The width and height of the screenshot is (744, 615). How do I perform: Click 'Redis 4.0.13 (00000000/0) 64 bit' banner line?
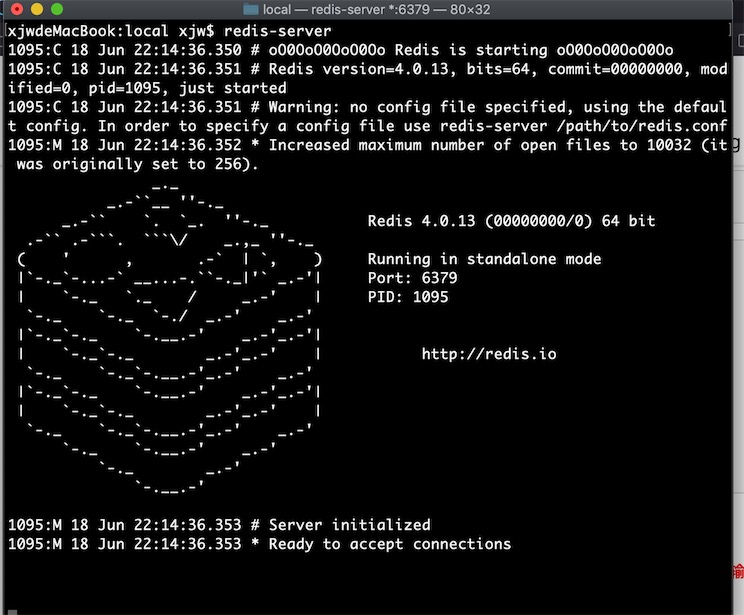[x=512, y=221]
